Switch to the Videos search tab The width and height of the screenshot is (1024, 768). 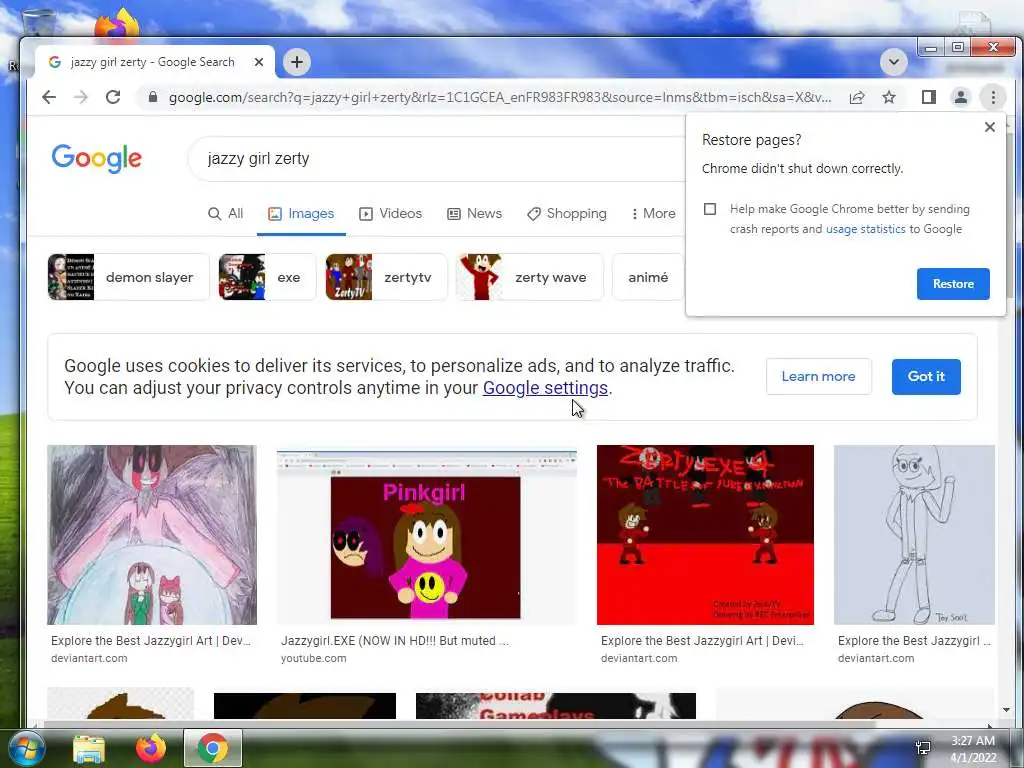[x=391, y=214]
